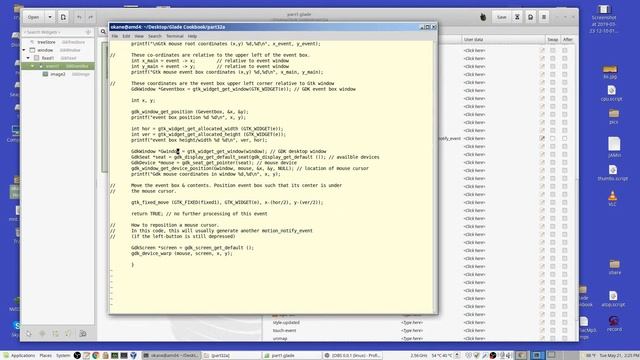Open the thumbs.script desktop file
This screenshot has height=360, width=640.
[x=613, y=173]
